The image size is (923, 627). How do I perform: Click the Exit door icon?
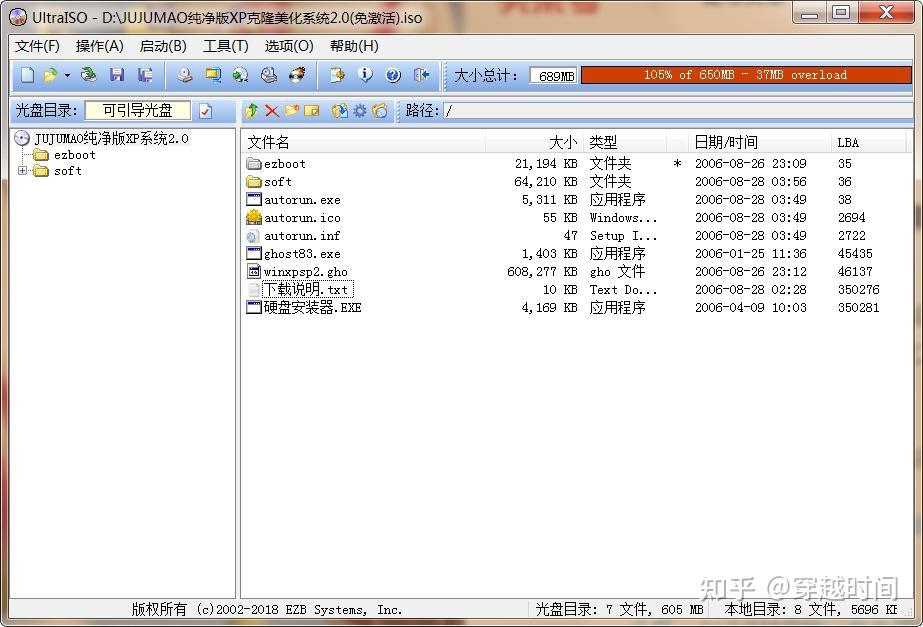pos(421,75)
